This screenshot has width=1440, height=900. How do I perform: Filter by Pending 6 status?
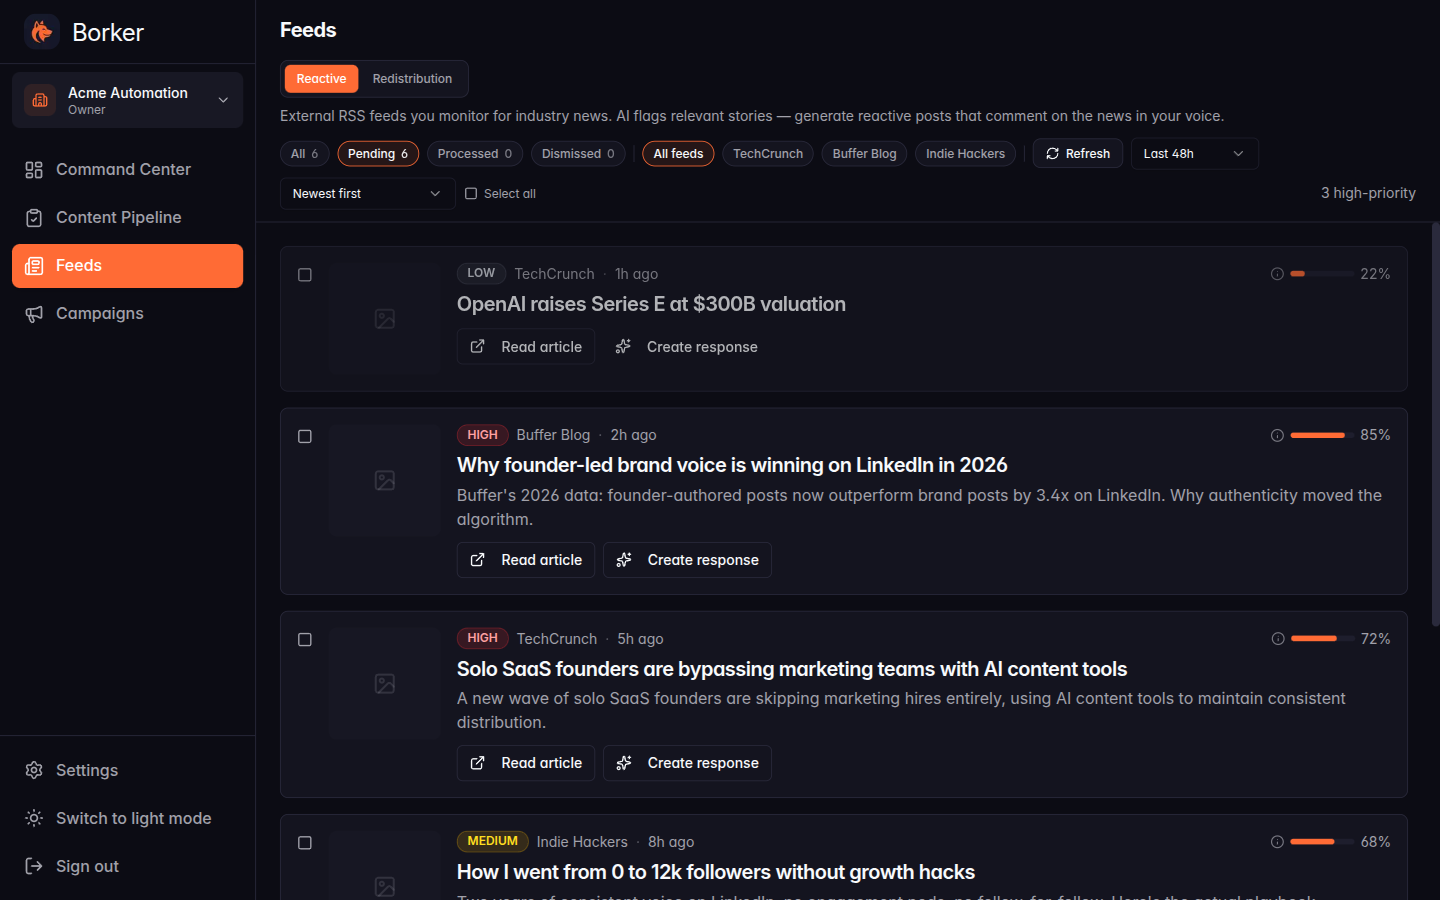(x=378, y=154)
